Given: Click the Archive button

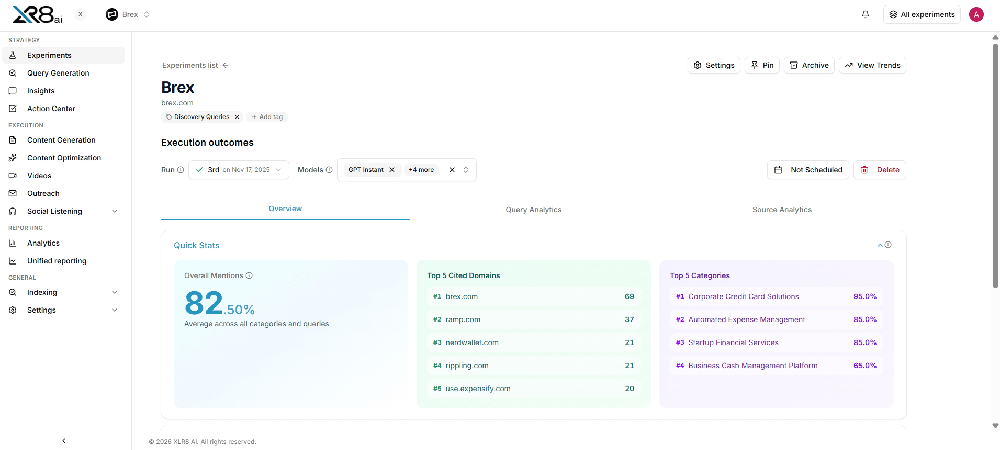Looking at the screenshot, I should point(809,66).
